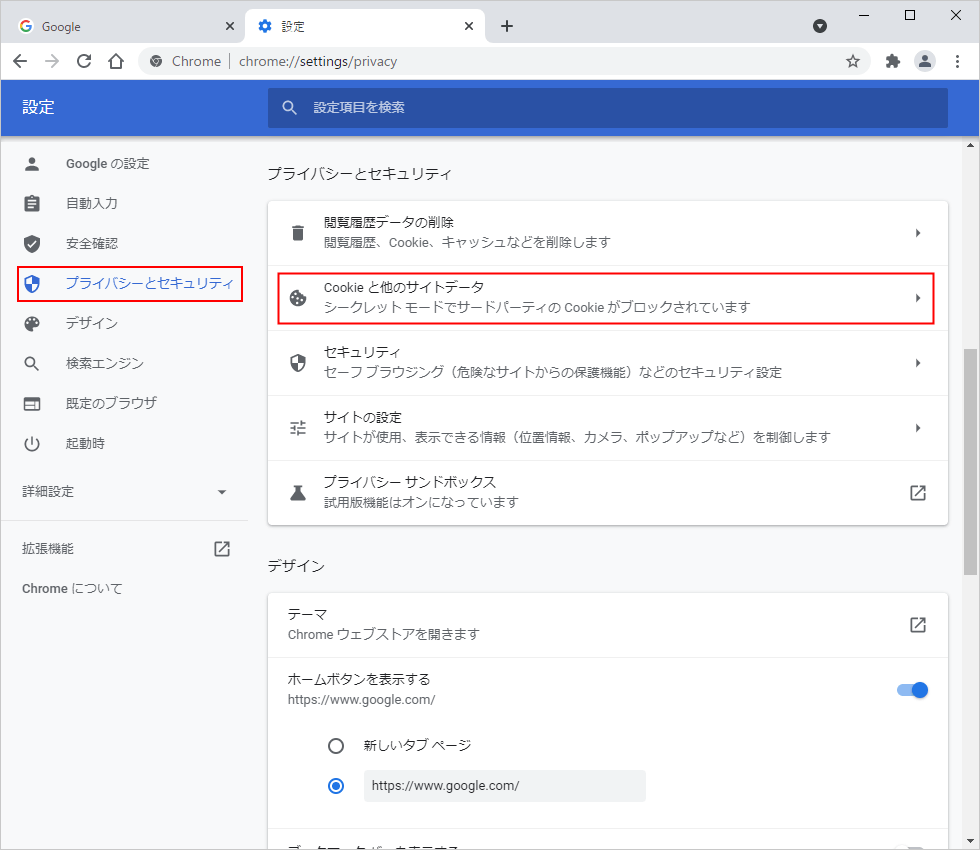Screen dimensions: 980x850
Task: Switch to the 設定 tab
Action: [366, 26]
